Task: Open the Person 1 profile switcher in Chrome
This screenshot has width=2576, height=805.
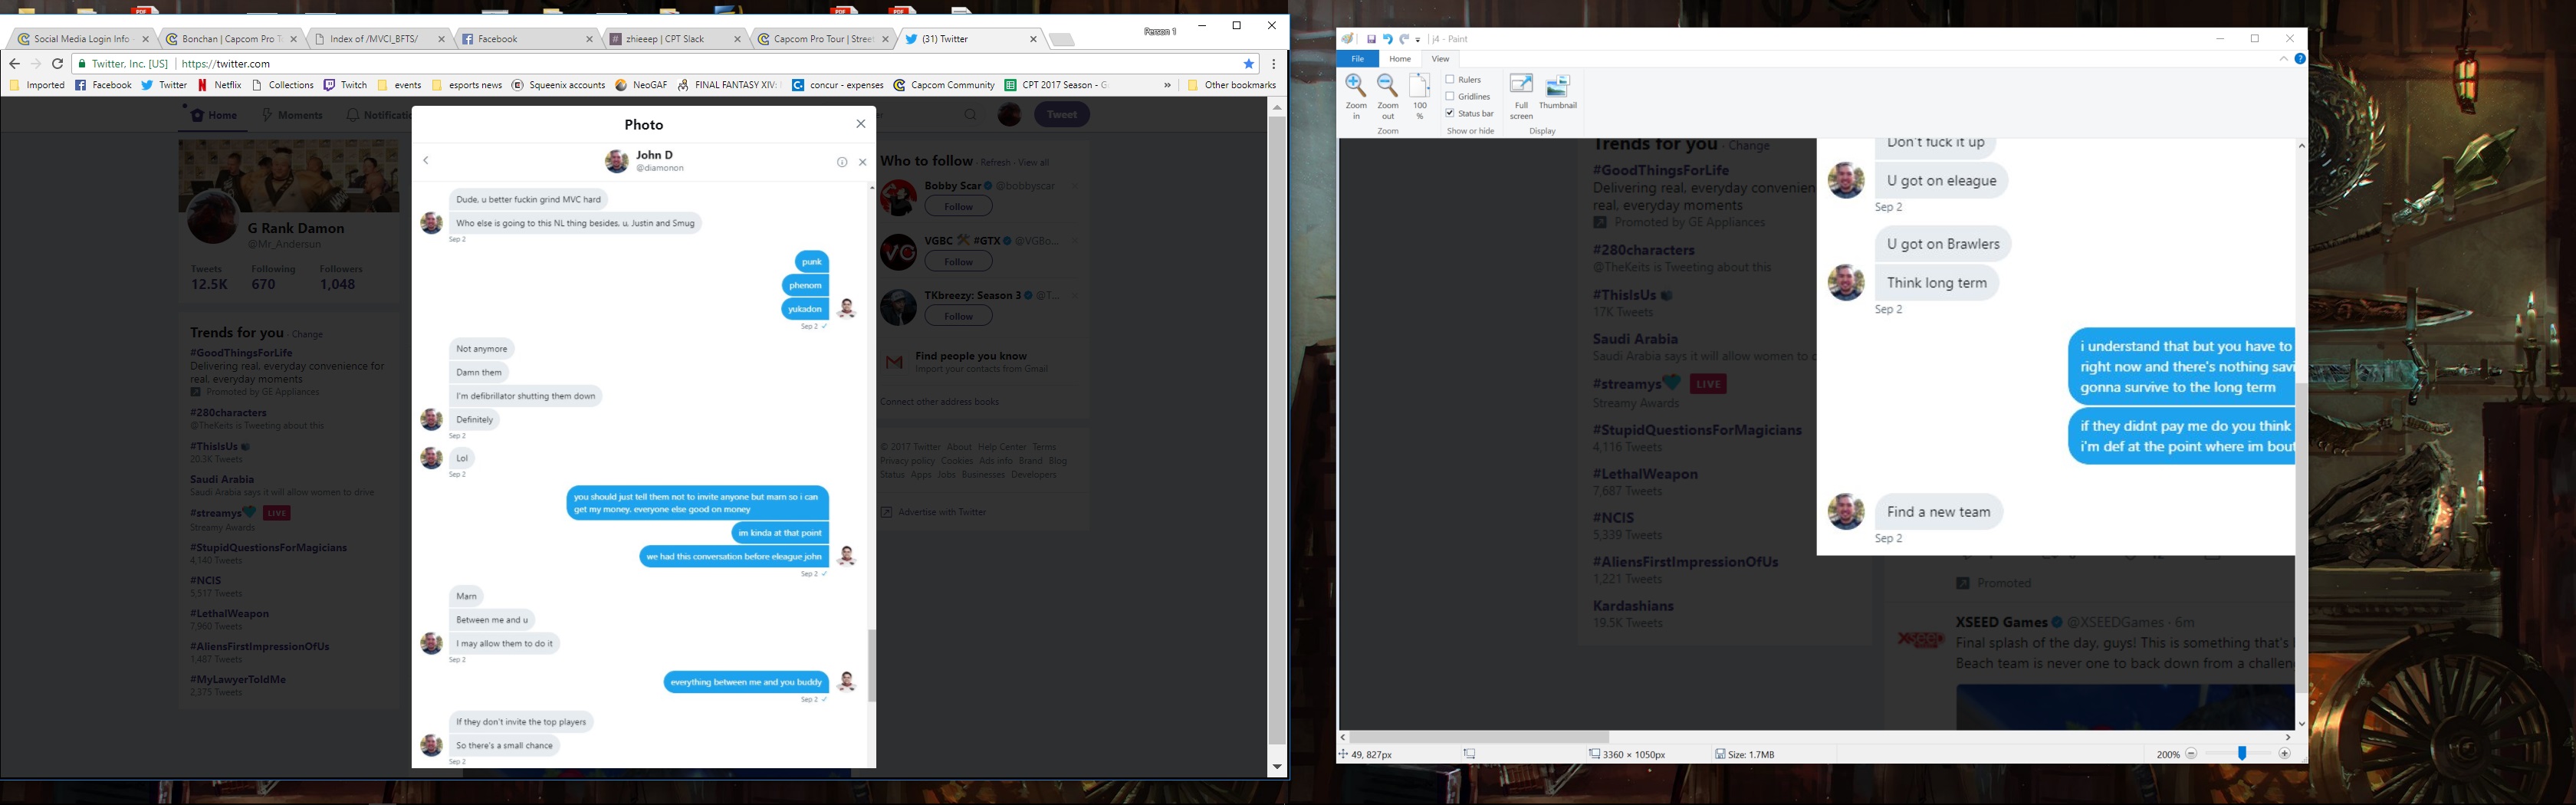Action: coord(1160,32)
